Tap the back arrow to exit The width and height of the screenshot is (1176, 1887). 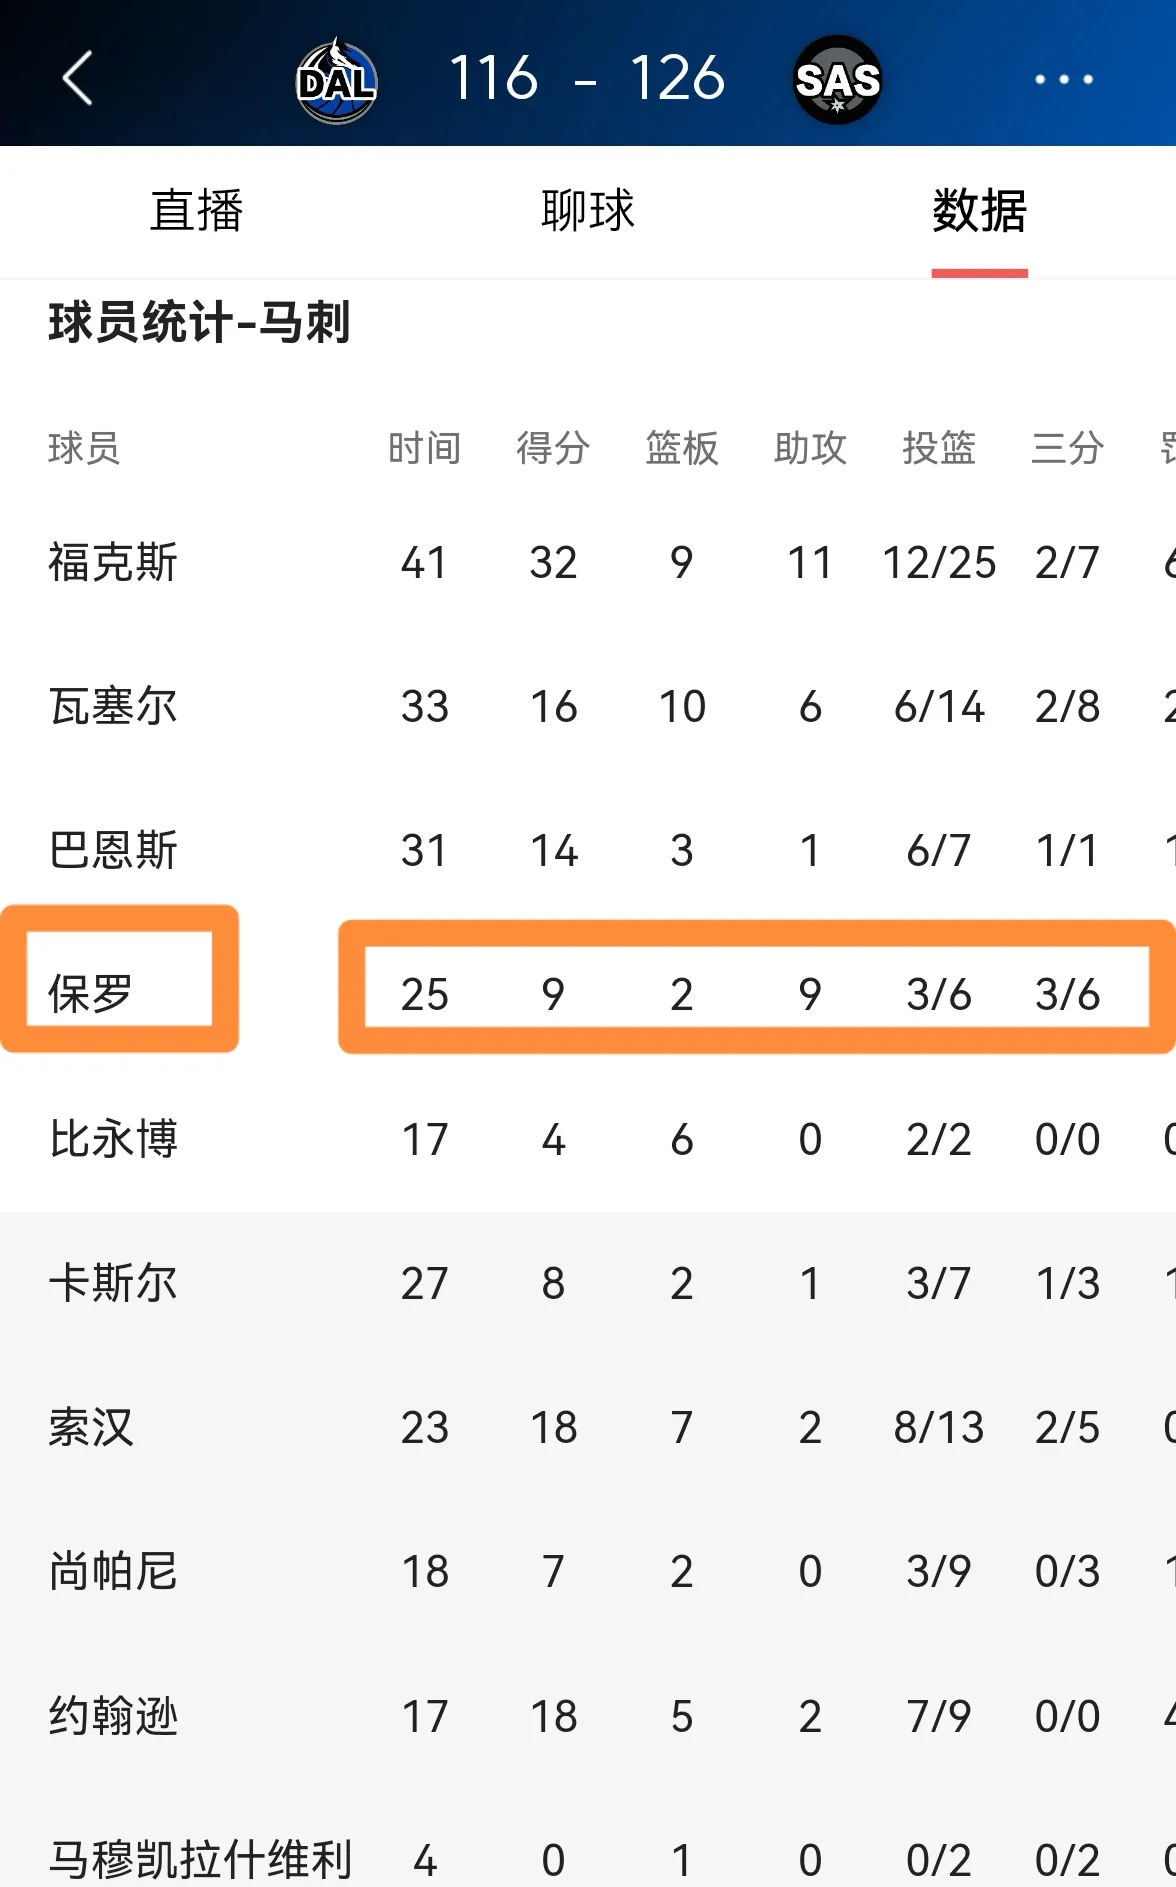76,80
